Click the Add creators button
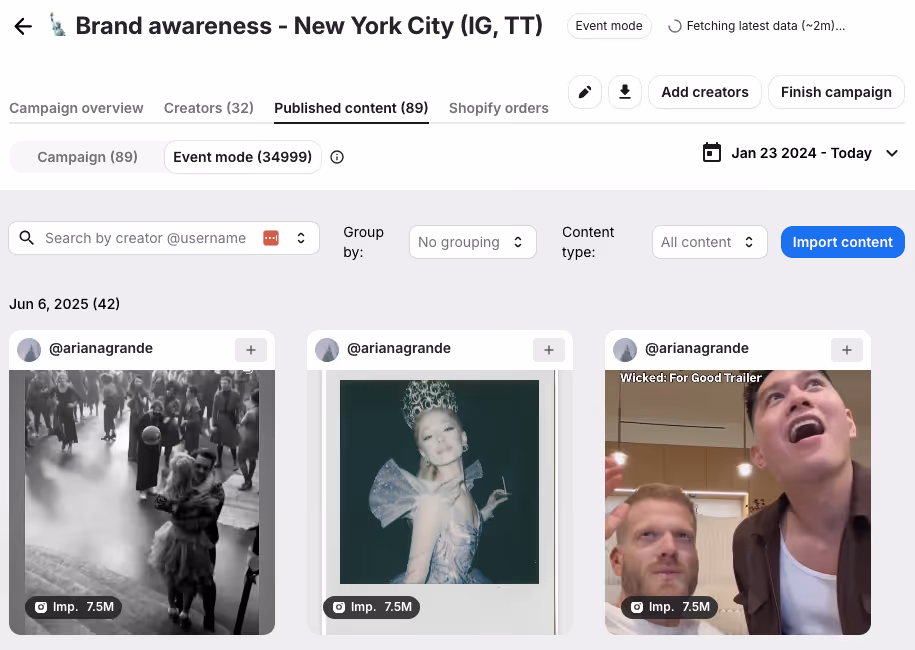This screenshot has width=915, height=650. pyautogui.click(x=705, y=92)
